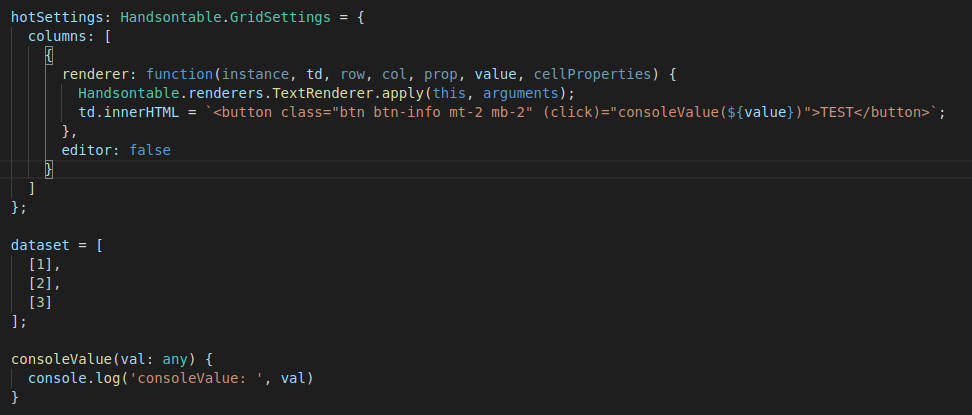Click the false value after editor
Viewport: 972px width, 415px height.
[x=150, y=150]
